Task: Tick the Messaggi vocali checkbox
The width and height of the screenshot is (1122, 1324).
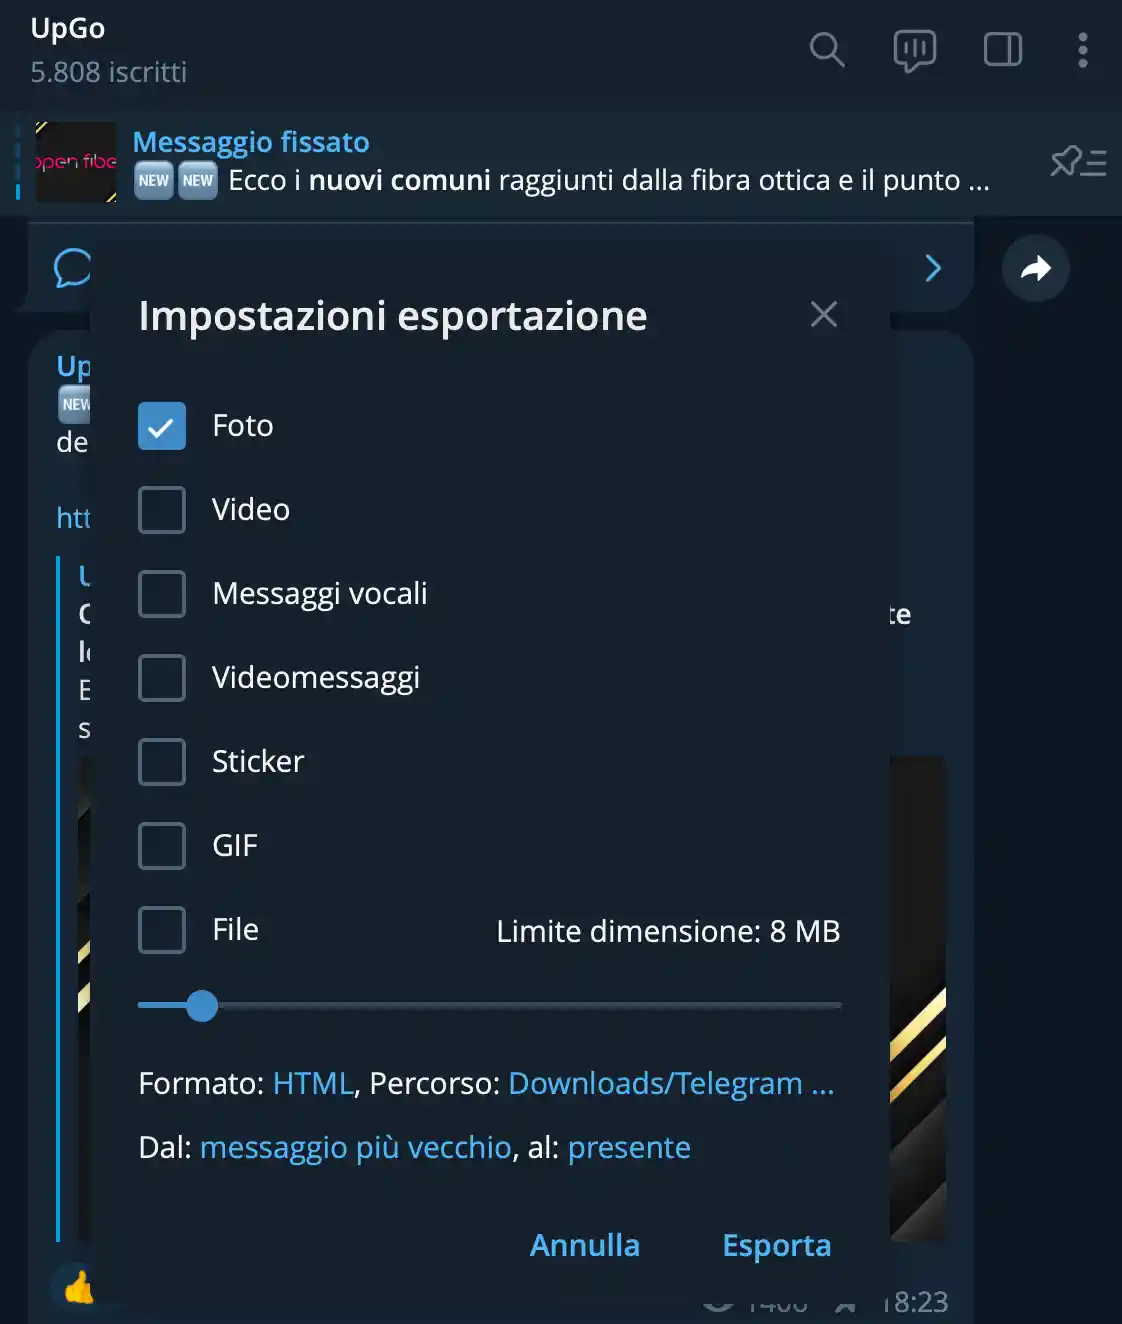Action: (162, 594)
